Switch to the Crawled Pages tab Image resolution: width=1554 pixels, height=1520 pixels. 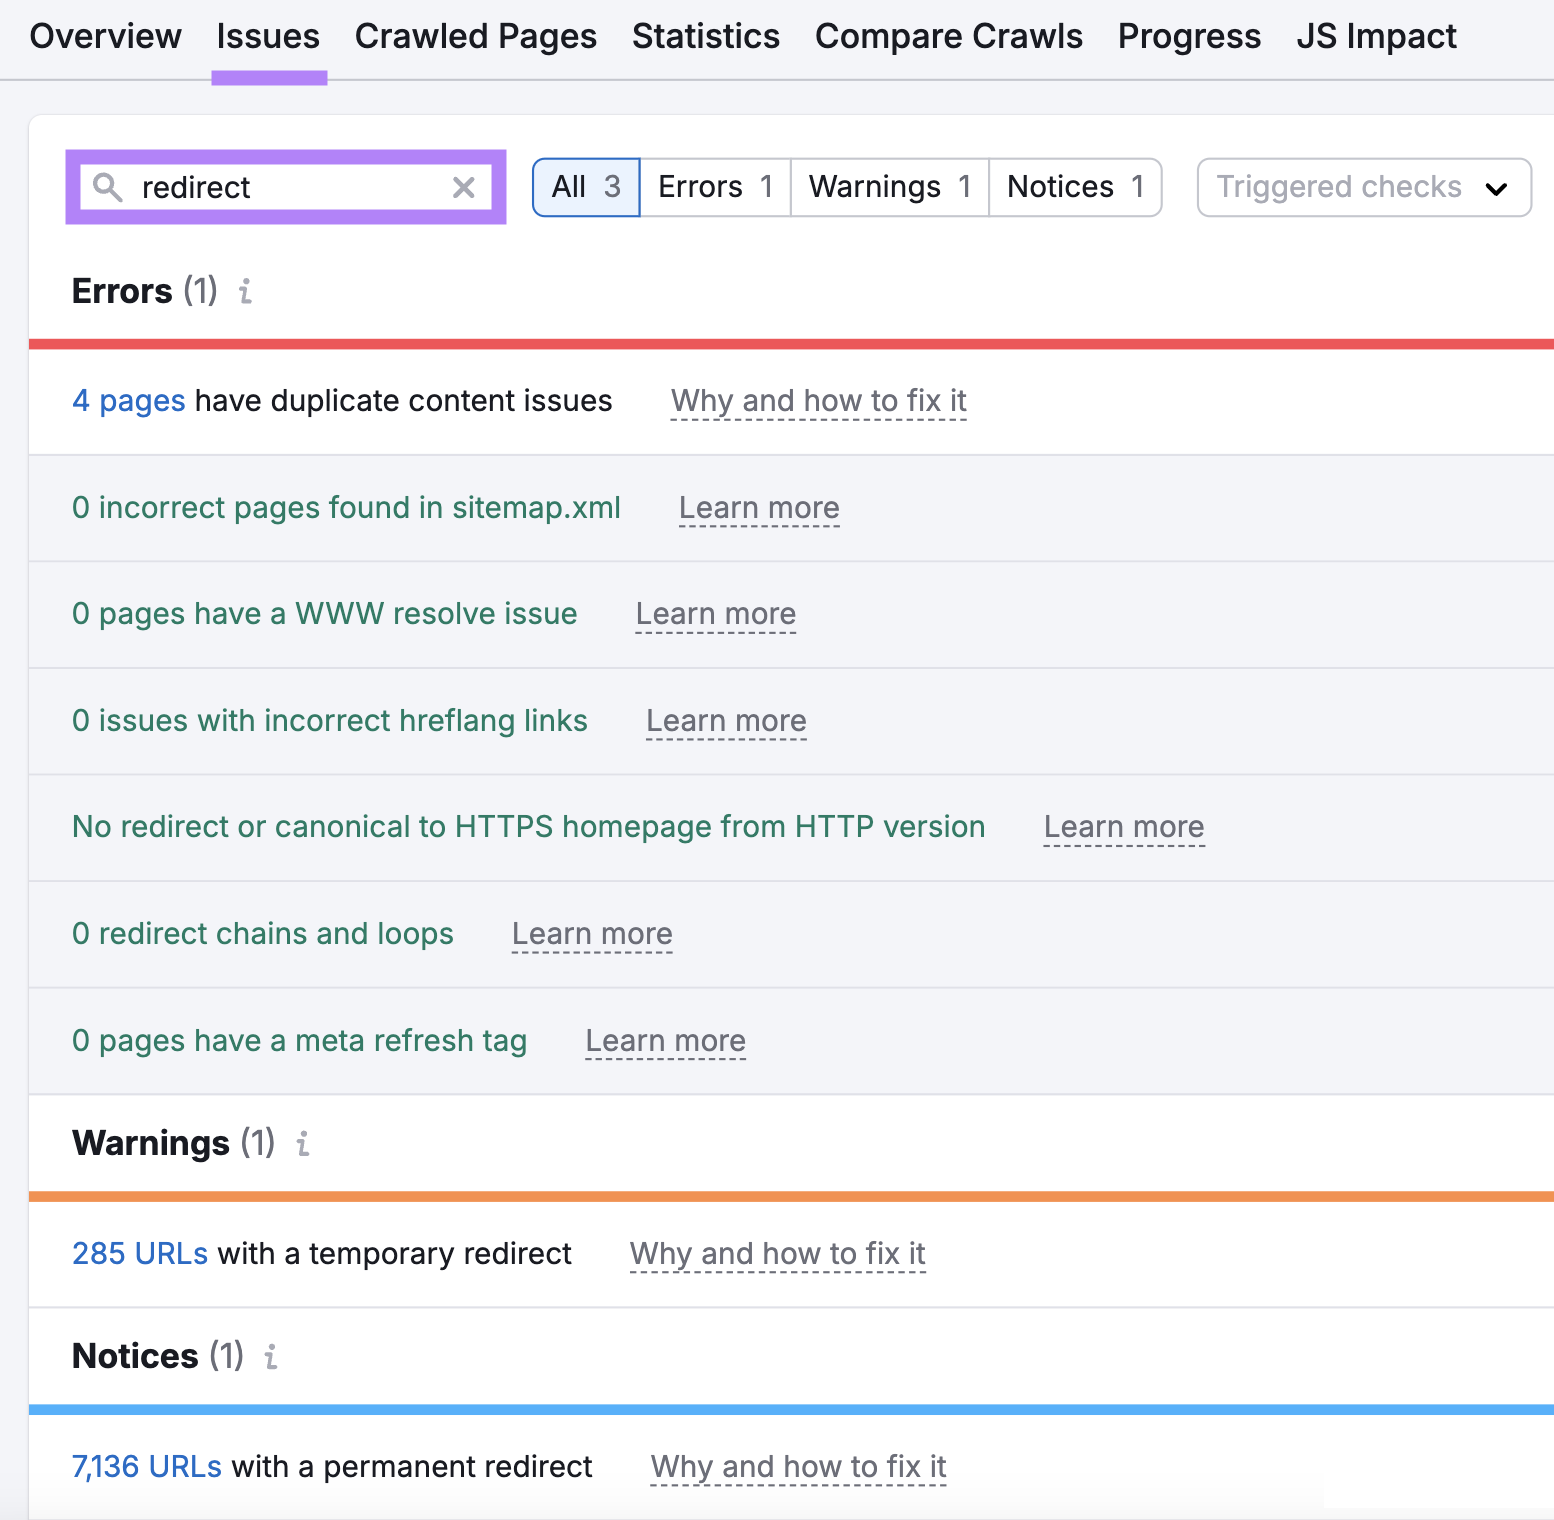(475, 36)
